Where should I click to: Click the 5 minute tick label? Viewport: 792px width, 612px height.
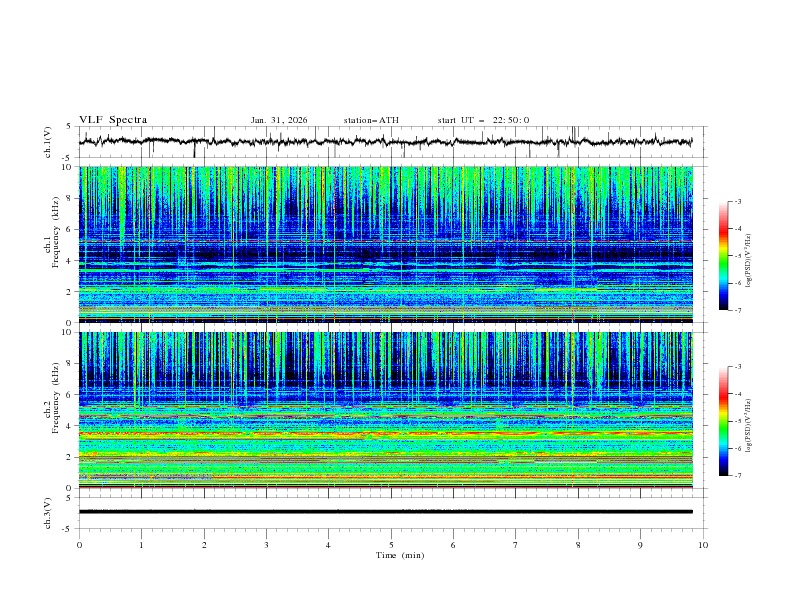point(391,545)
